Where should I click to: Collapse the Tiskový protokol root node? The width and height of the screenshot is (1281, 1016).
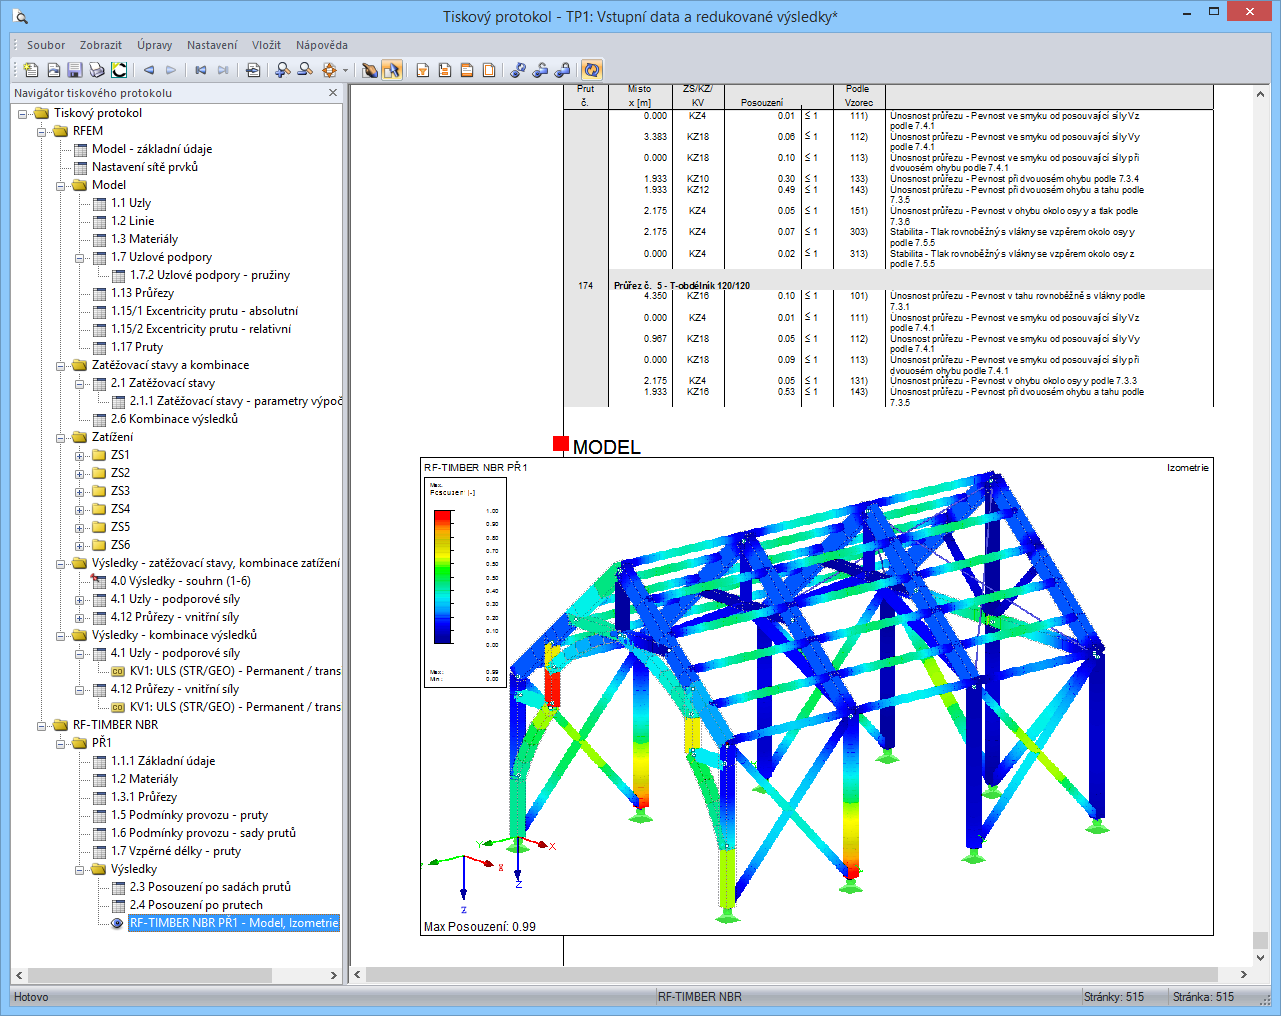(23, 113)
